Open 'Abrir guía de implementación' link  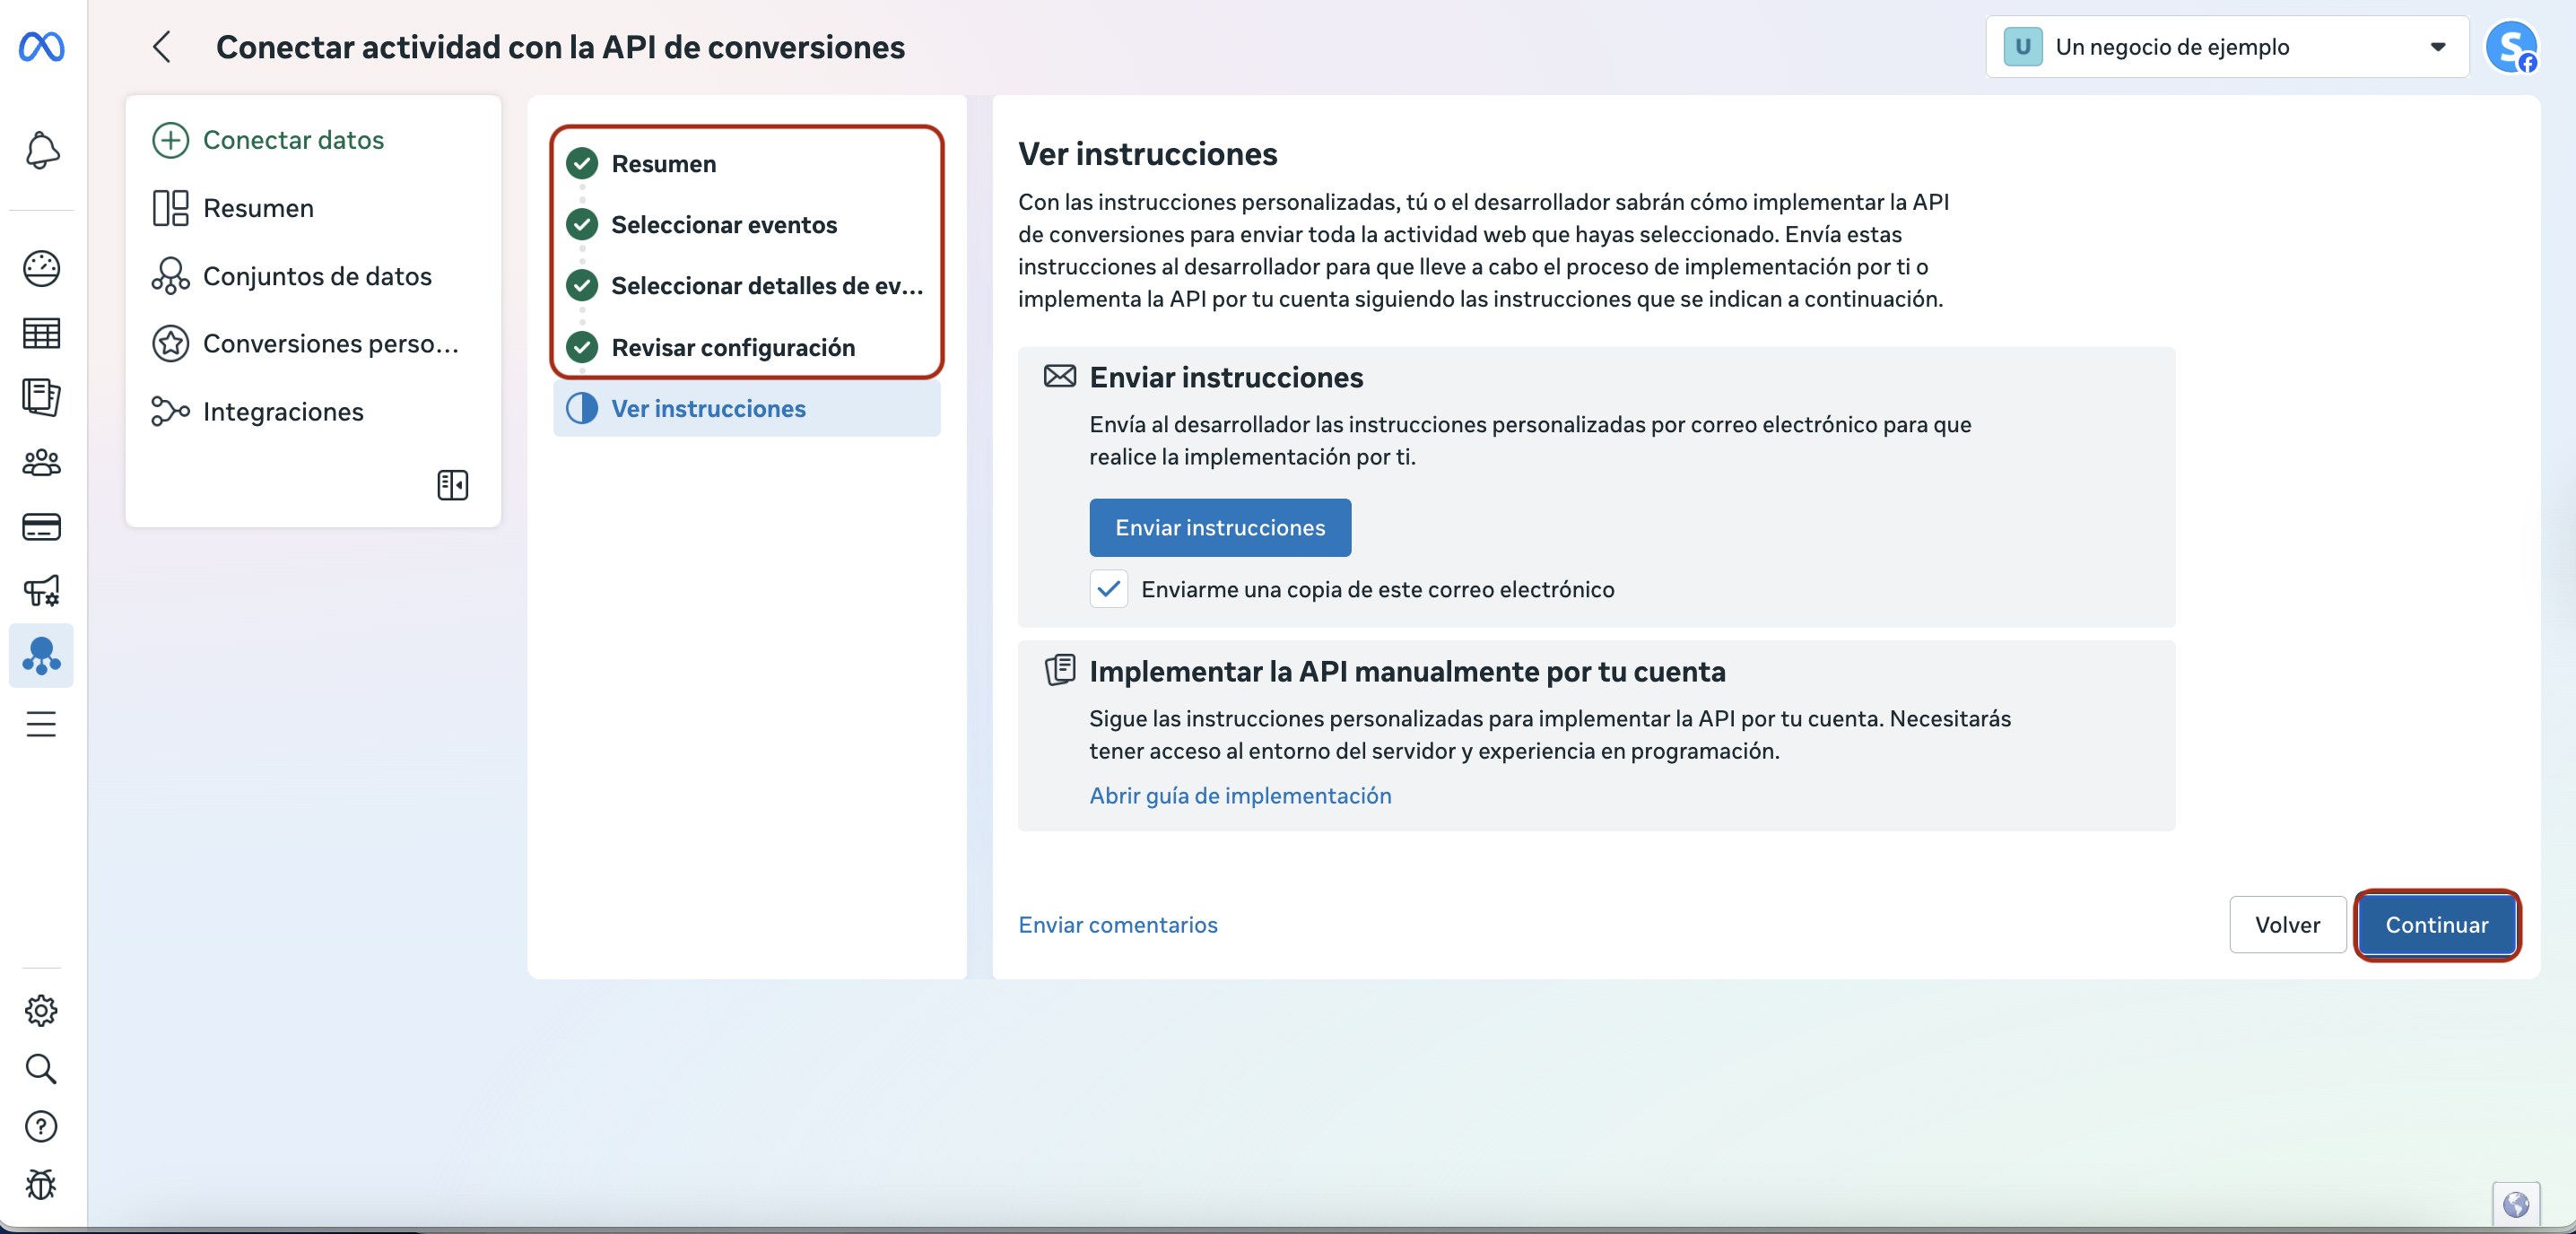tap(1239, 795)
